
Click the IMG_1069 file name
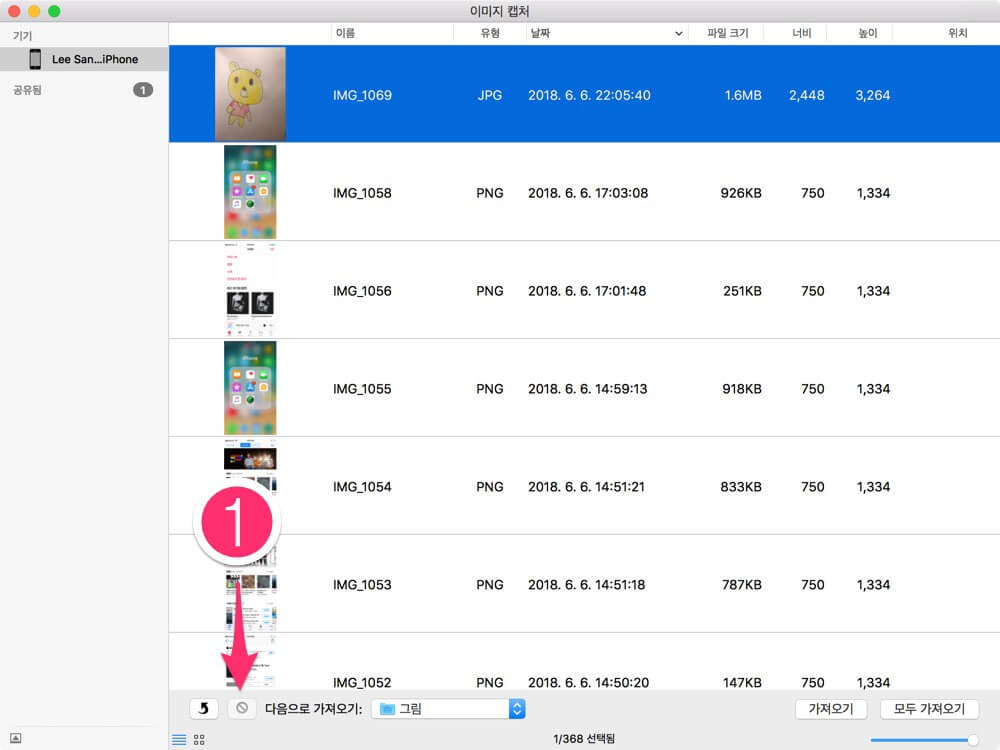[362, 95]
